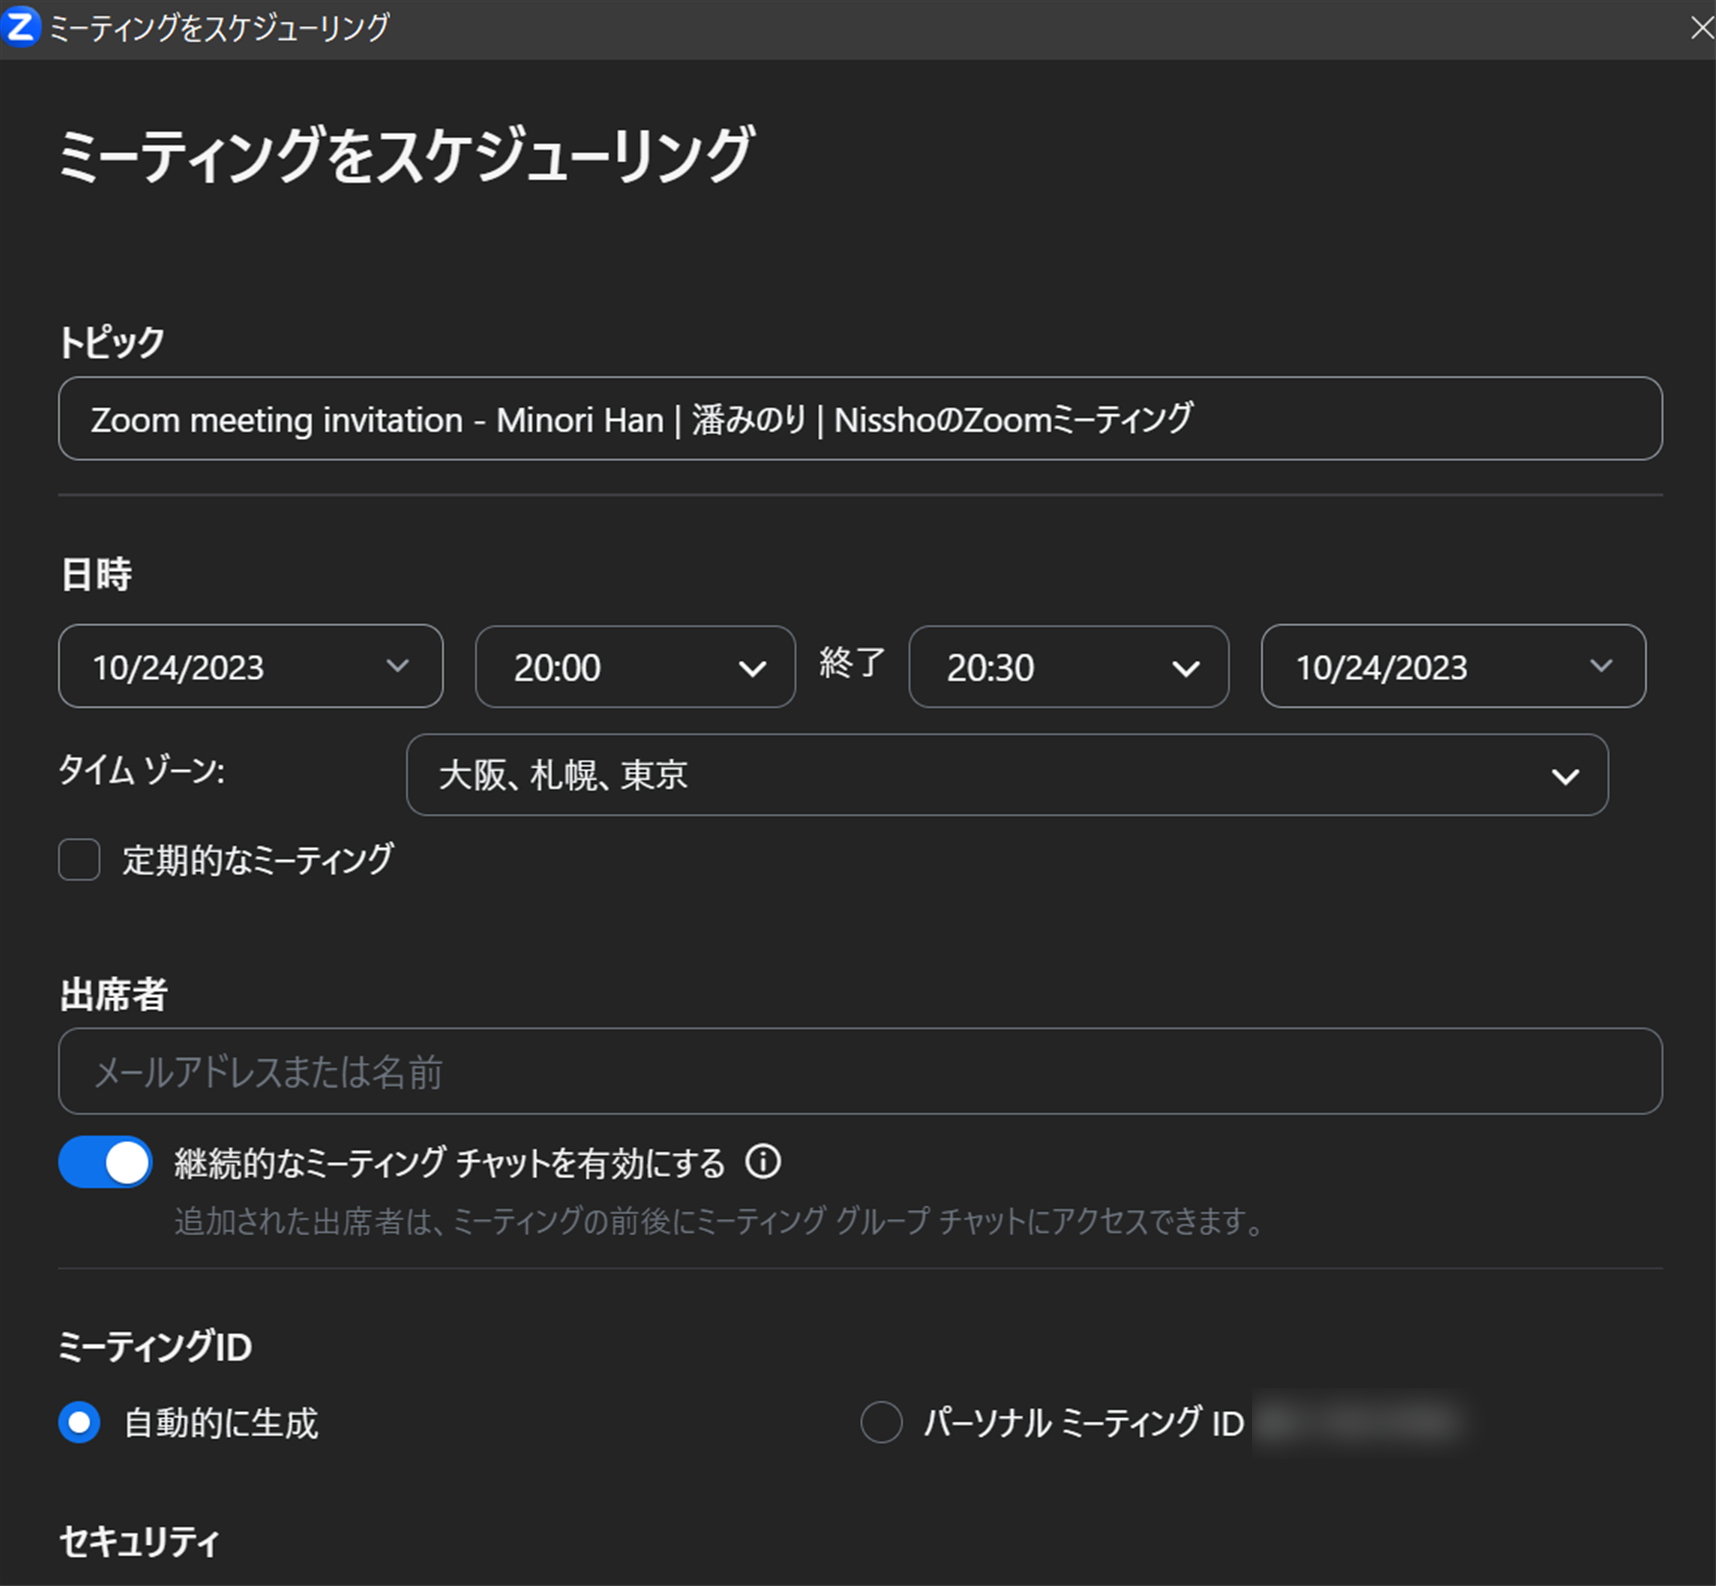Toggle off continuous meeting chat switch
Image resolution: width=1716 pixels, height=1586 pixels.
pyautogui.click(x=105, y=1162)
